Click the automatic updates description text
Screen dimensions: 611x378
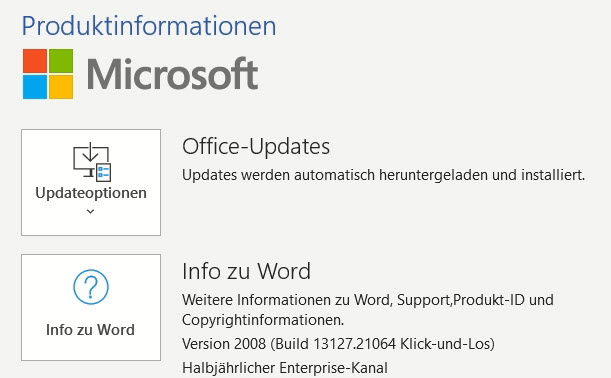coord(383,175)
